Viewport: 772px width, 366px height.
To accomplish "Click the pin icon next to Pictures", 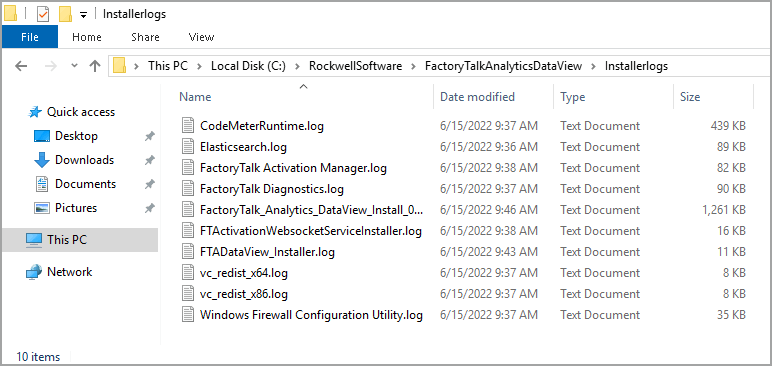I will point(149,209).
